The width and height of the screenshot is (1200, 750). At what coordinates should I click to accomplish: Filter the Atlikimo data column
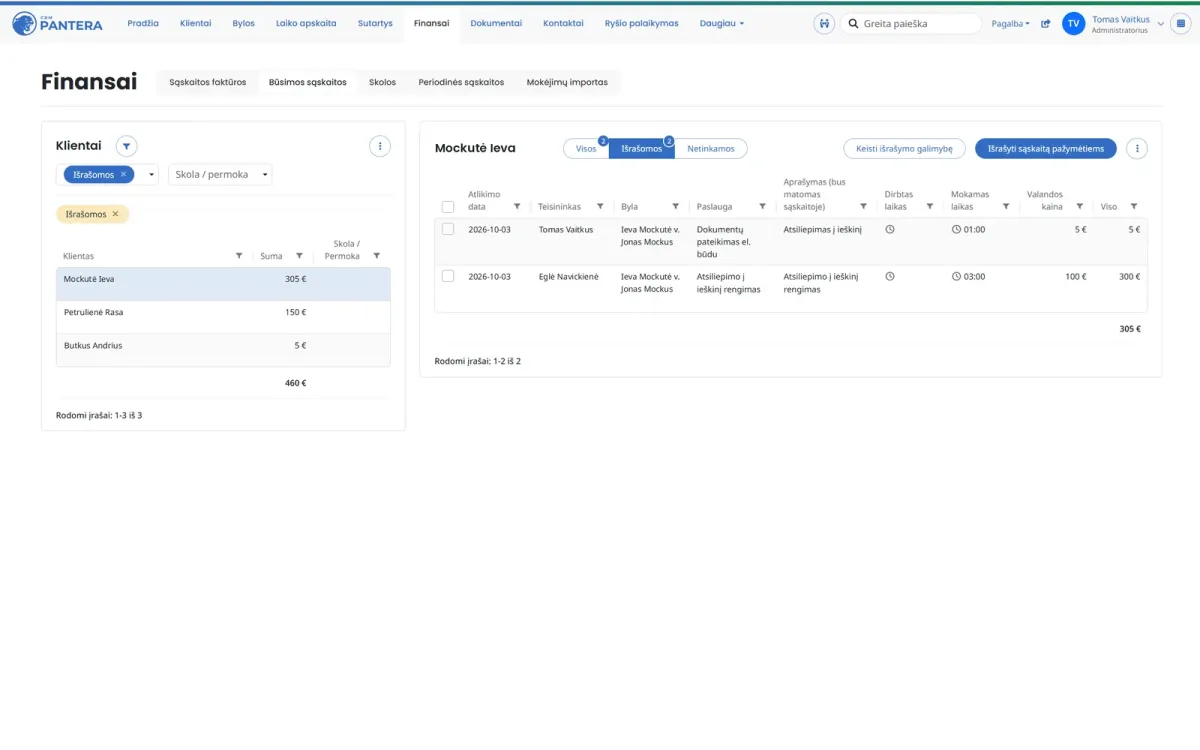tap(517, 207)
